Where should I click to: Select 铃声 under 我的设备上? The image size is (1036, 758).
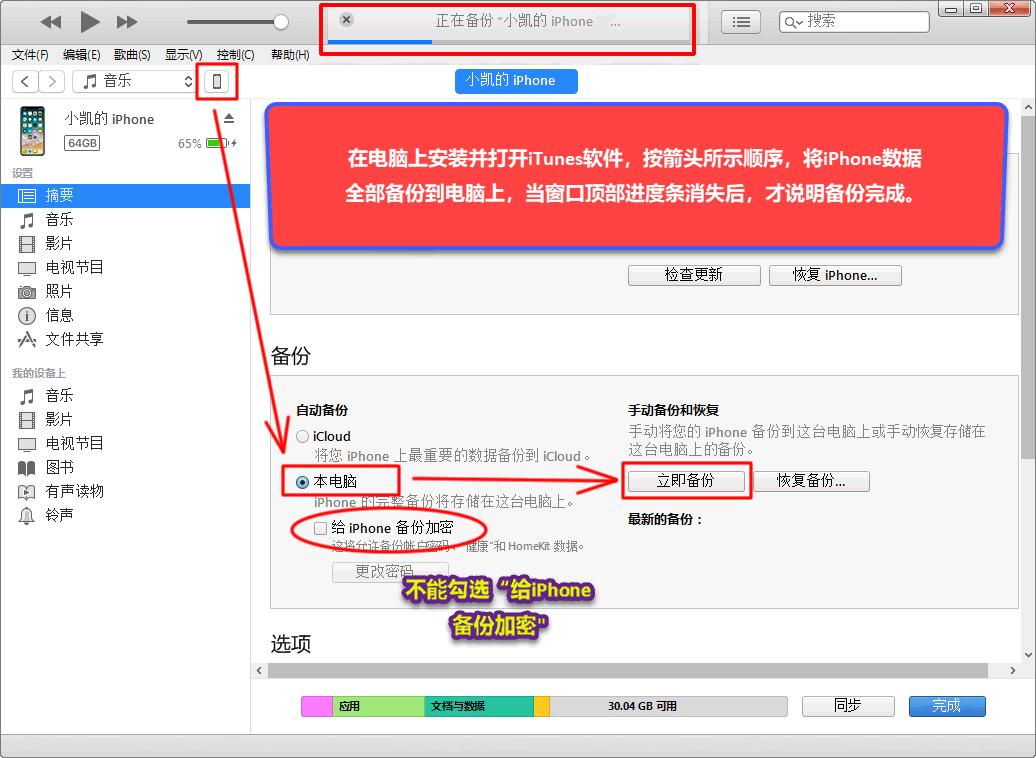click(58, 515)
